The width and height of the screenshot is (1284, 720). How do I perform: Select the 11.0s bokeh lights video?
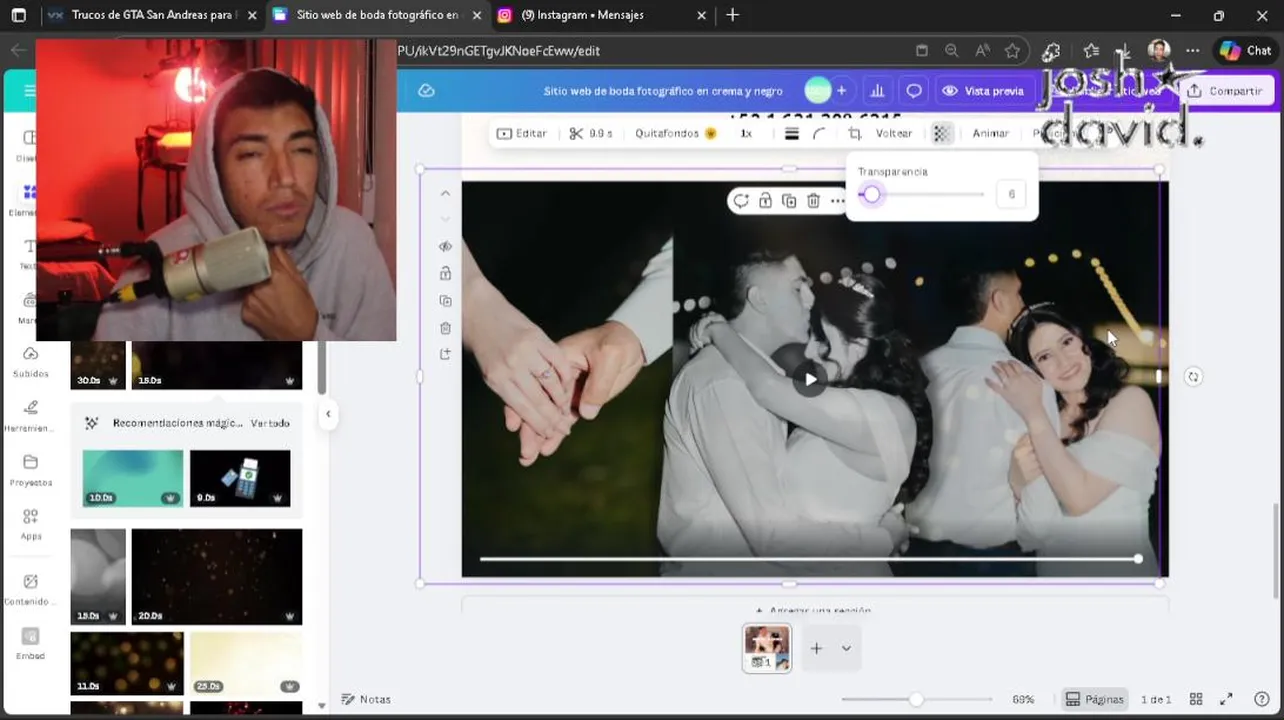pos(127,663)
